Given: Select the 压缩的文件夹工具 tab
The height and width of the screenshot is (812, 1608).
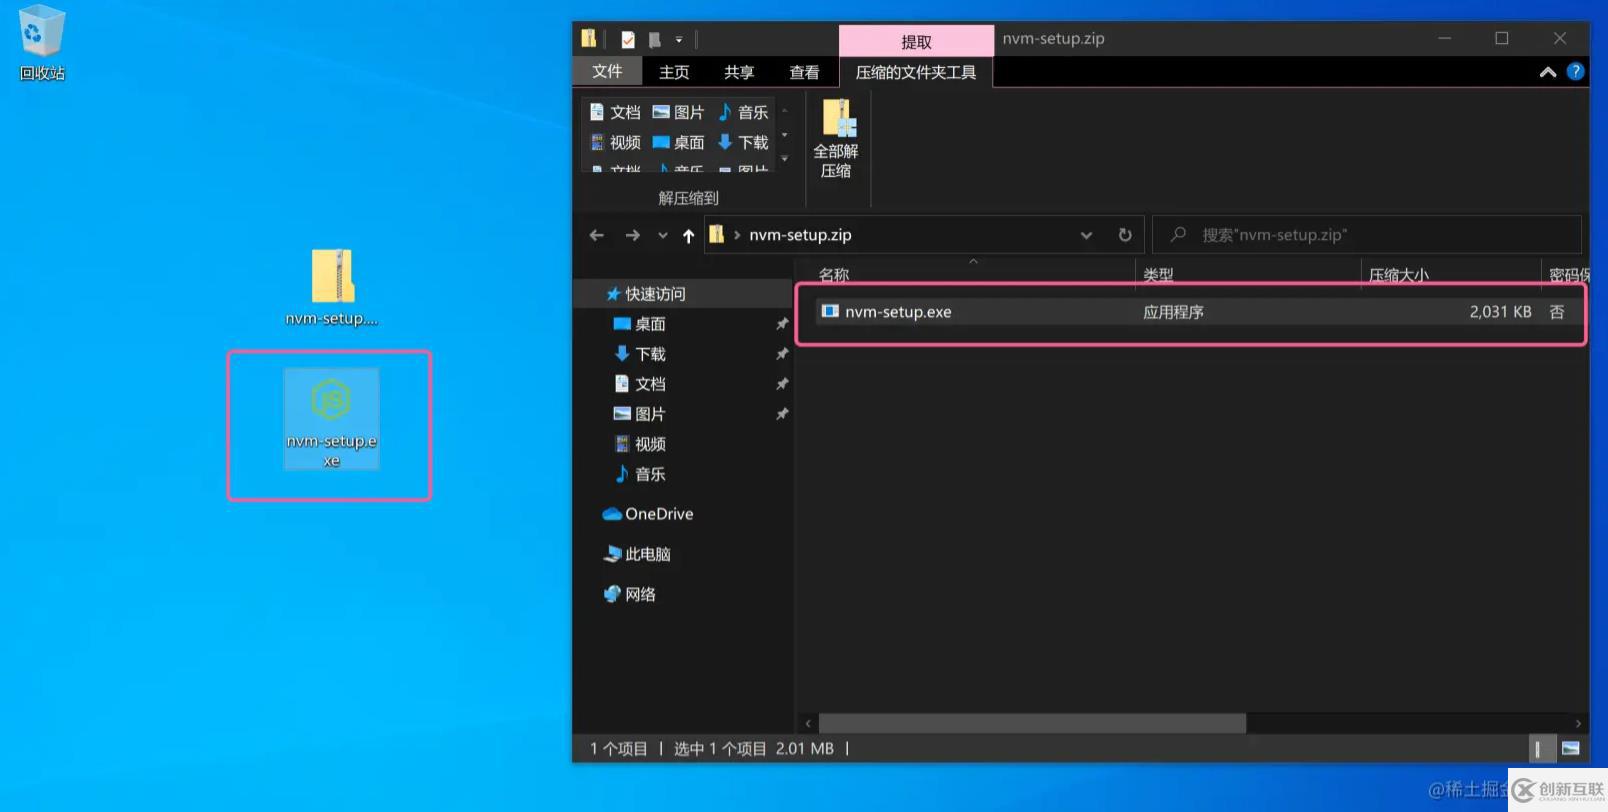Looking at the screenshot, I should [x=916, y=72].
